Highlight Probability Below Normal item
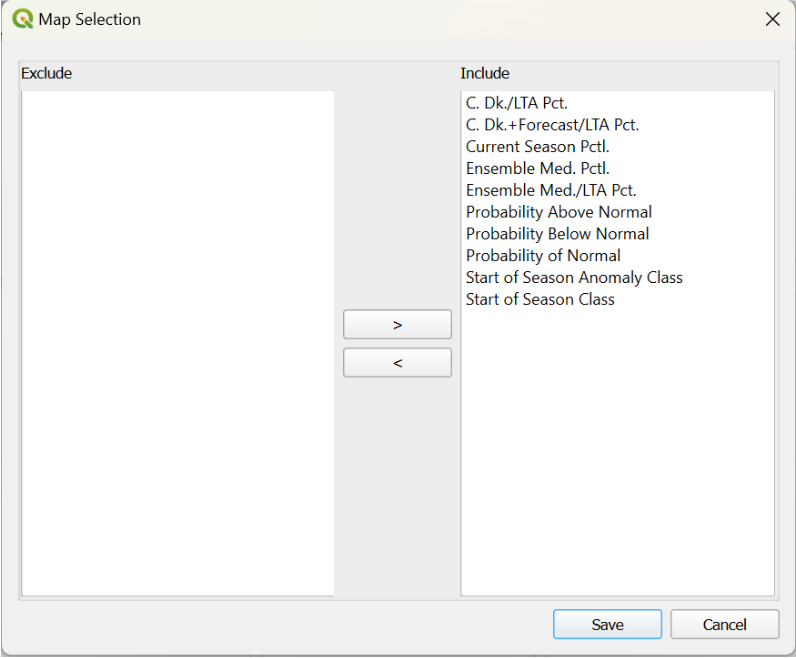Image resolution: width=796 pixels, height=658 pixels. [x=557, y=234]
